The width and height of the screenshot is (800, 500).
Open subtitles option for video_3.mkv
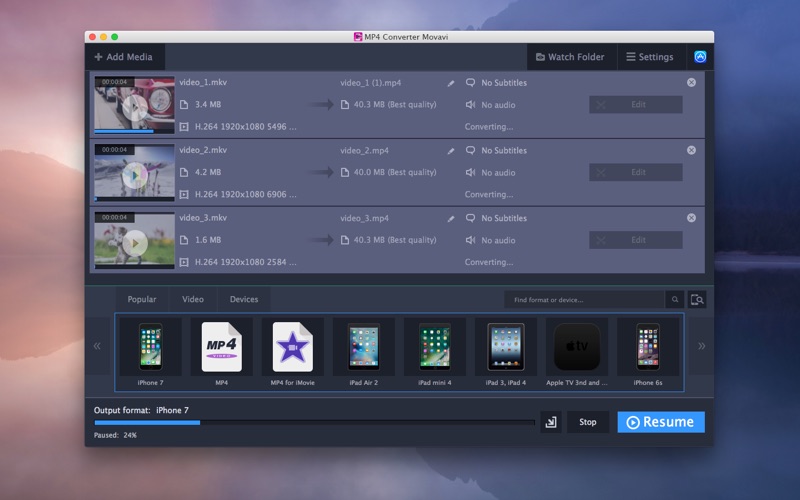click(496, 218)
